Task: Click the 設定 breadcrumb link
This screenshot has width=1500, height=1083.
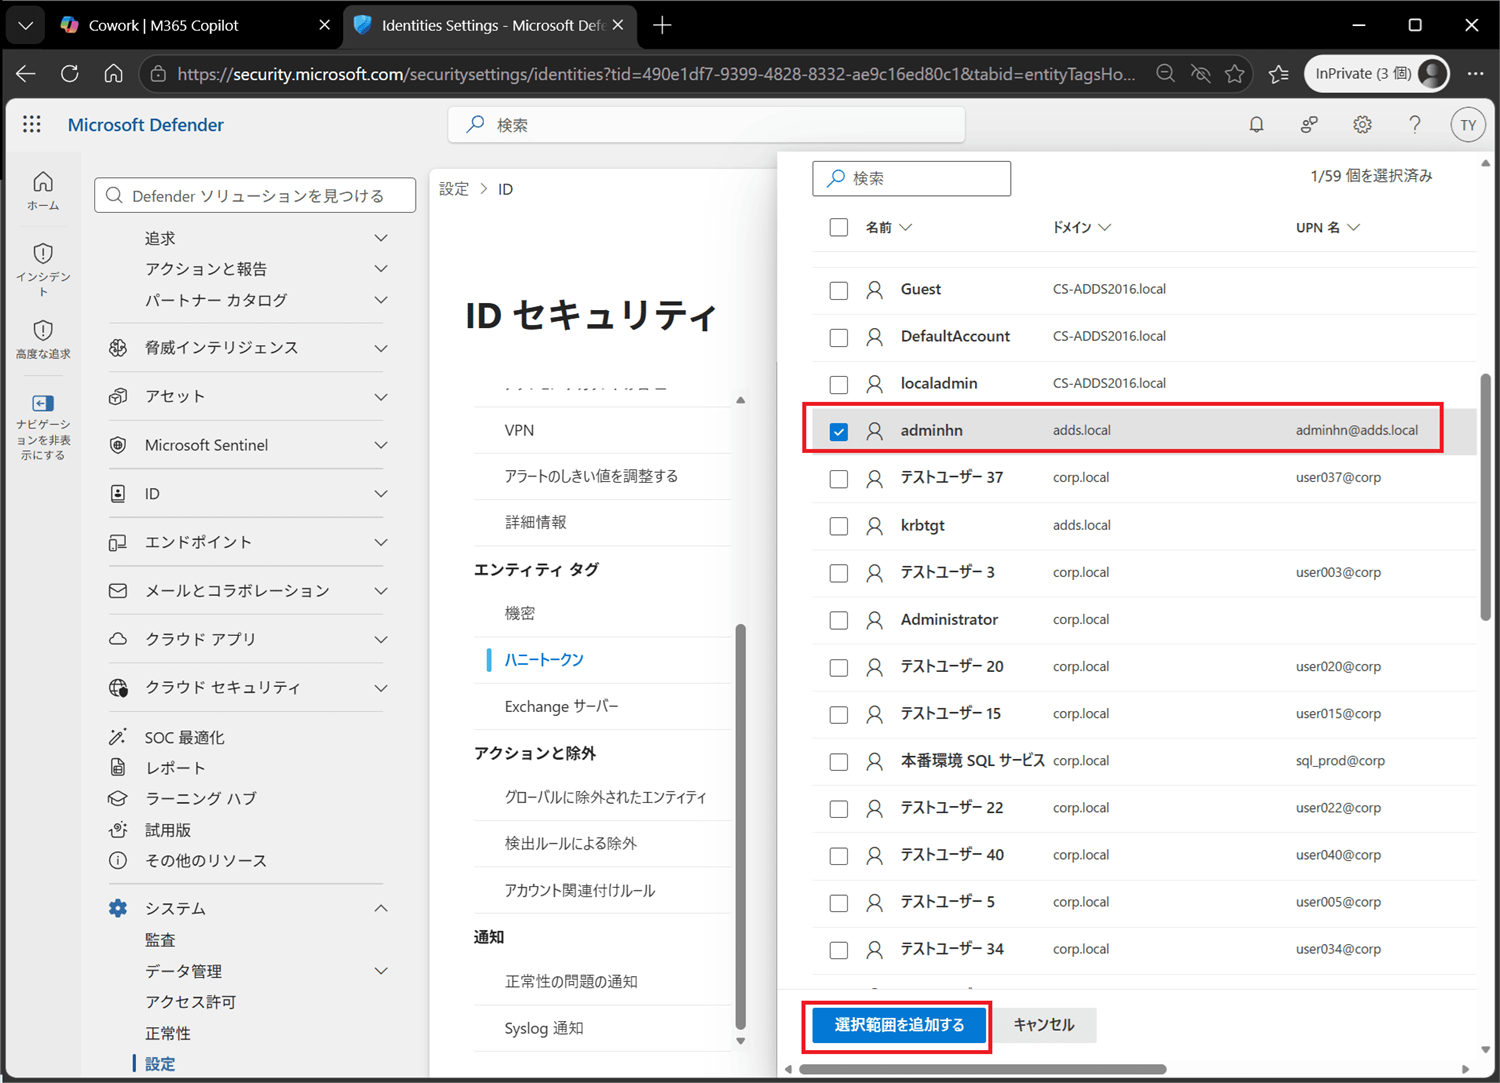Action: point(454,189)
